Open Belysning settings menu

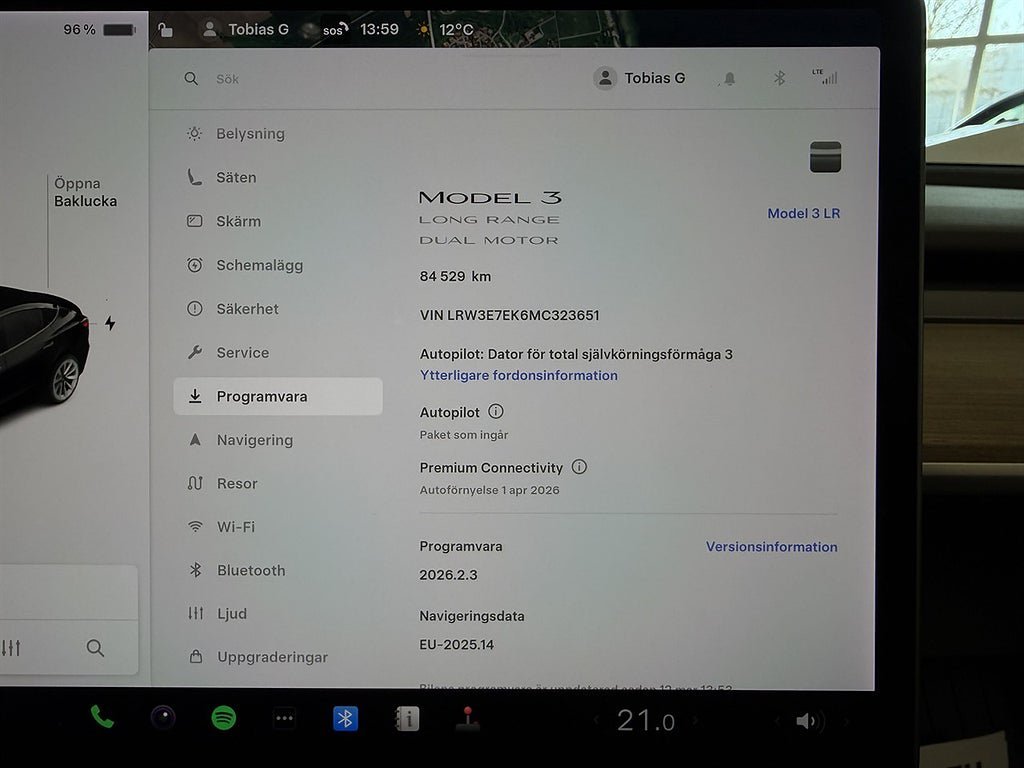(250, 134)
